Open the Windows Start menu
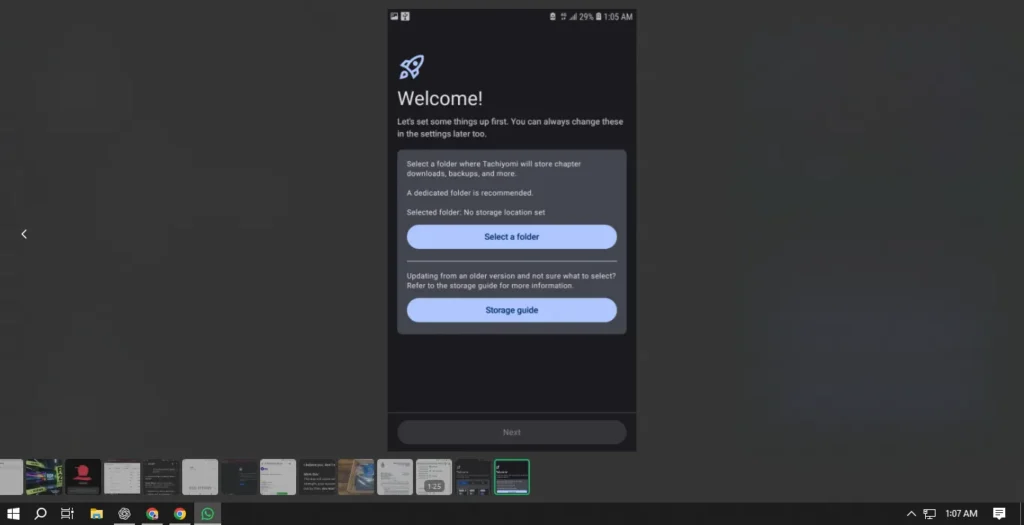 point(13,514)
